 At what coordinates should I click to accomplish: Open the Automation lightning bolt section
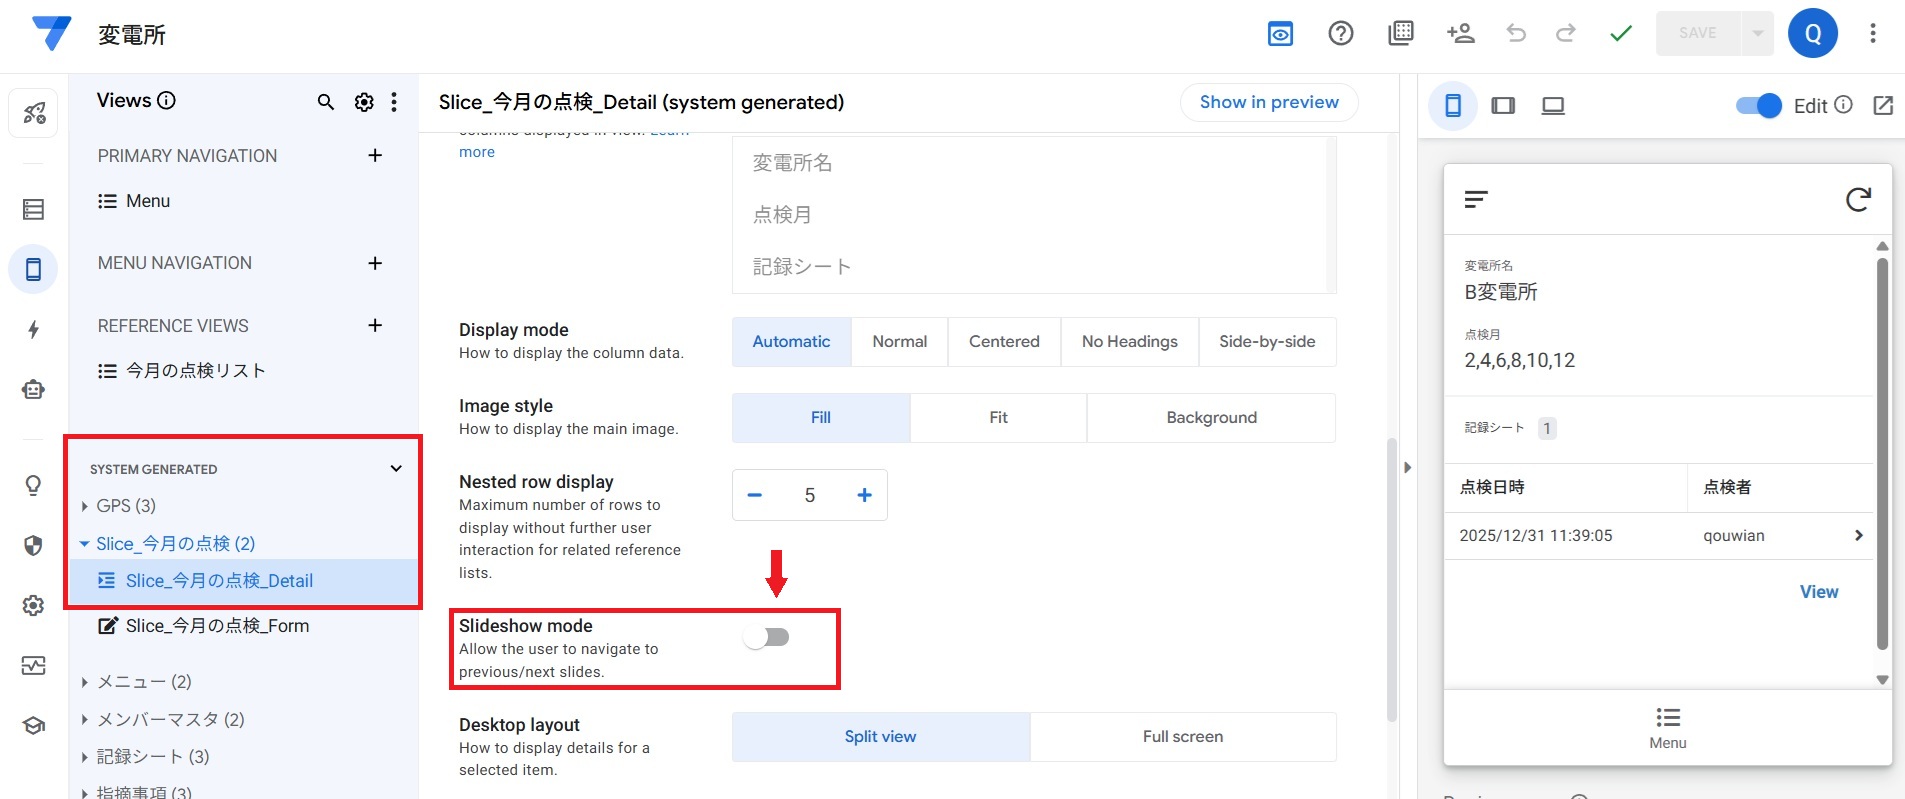[x=33, y=330]
